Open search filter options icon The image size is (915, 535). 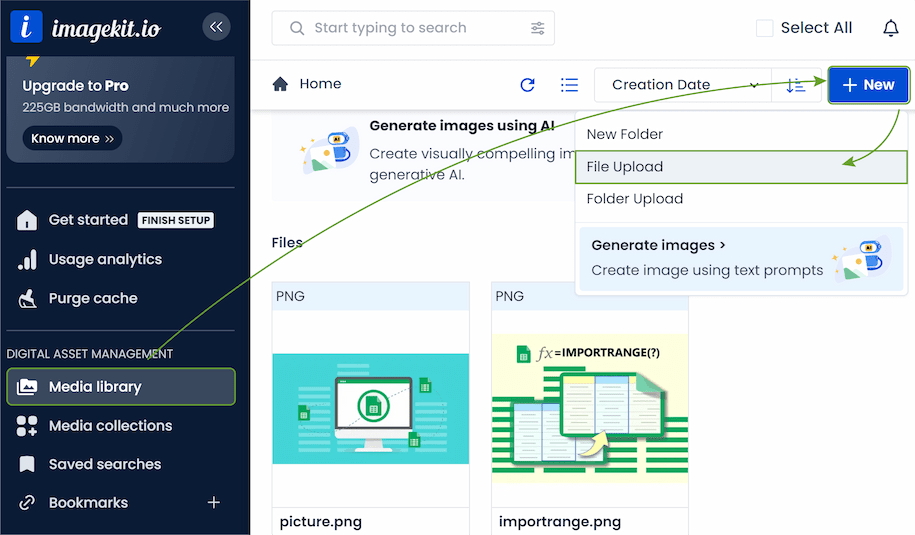tap(538, 28)
